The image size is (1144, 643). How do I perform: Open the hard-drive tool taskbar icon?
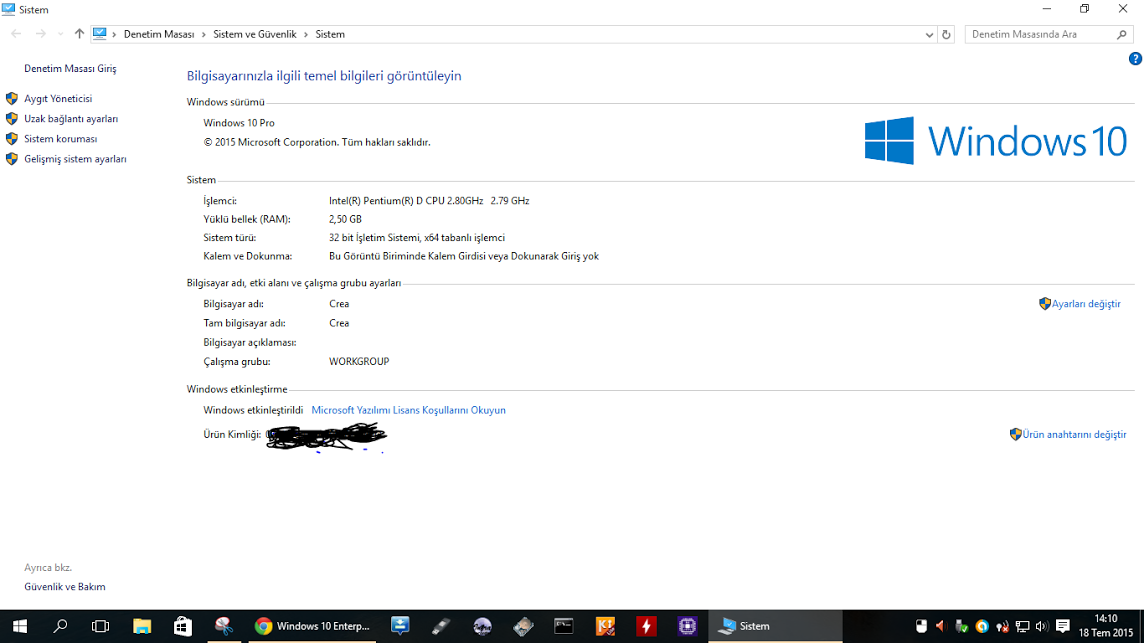523,626
